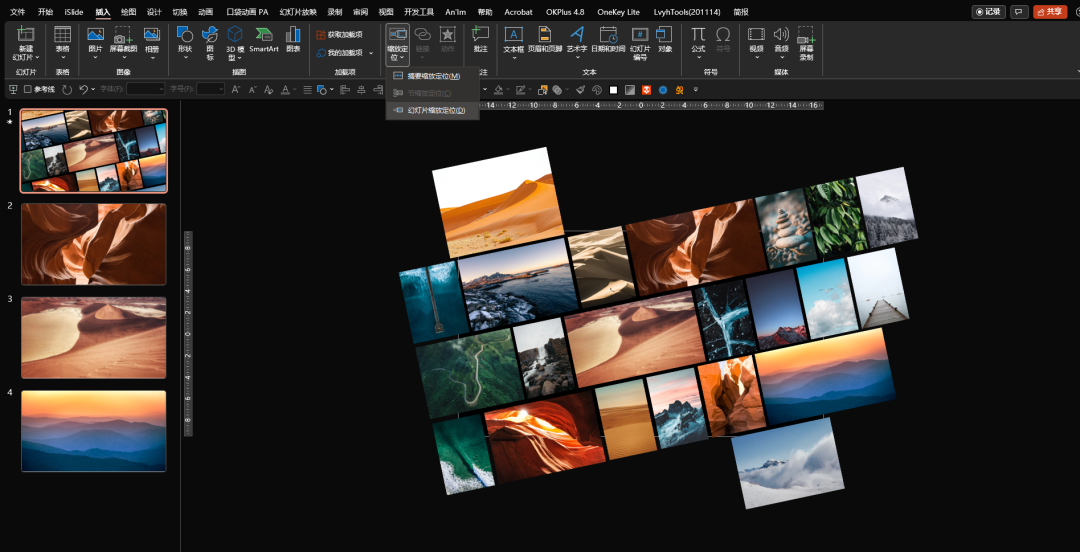The width and height of the screenshot is (1080, 552).
Task: Open the comments pane button beside 记录
Action: point(1019,12)
